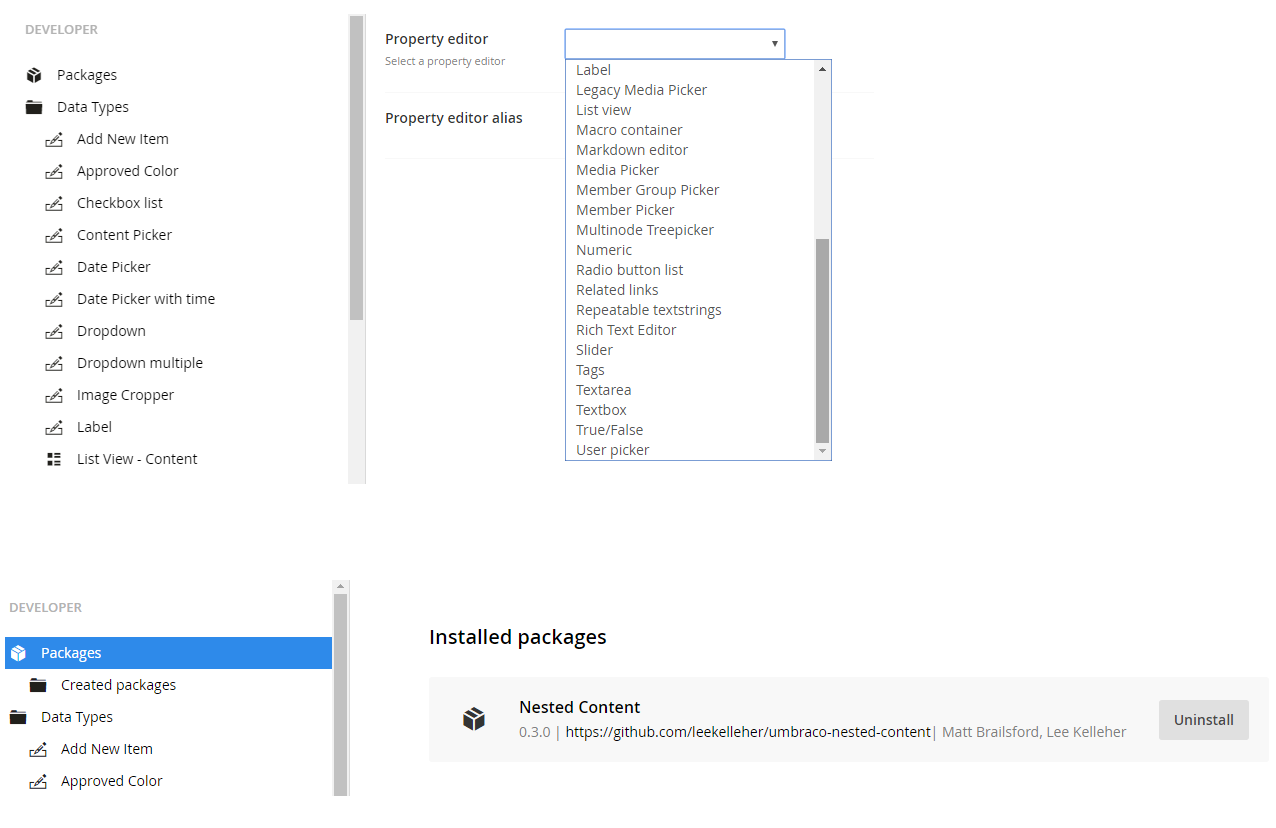Viewport: 1276px width, 828px height.
Task: Select User picker option
Action: [612, 450]
